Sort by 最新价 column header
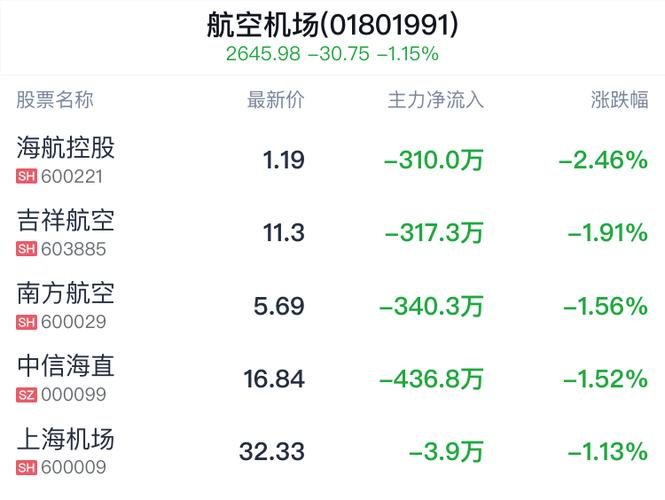The width and height of the screenshot is (665, 500). point(275,100)
